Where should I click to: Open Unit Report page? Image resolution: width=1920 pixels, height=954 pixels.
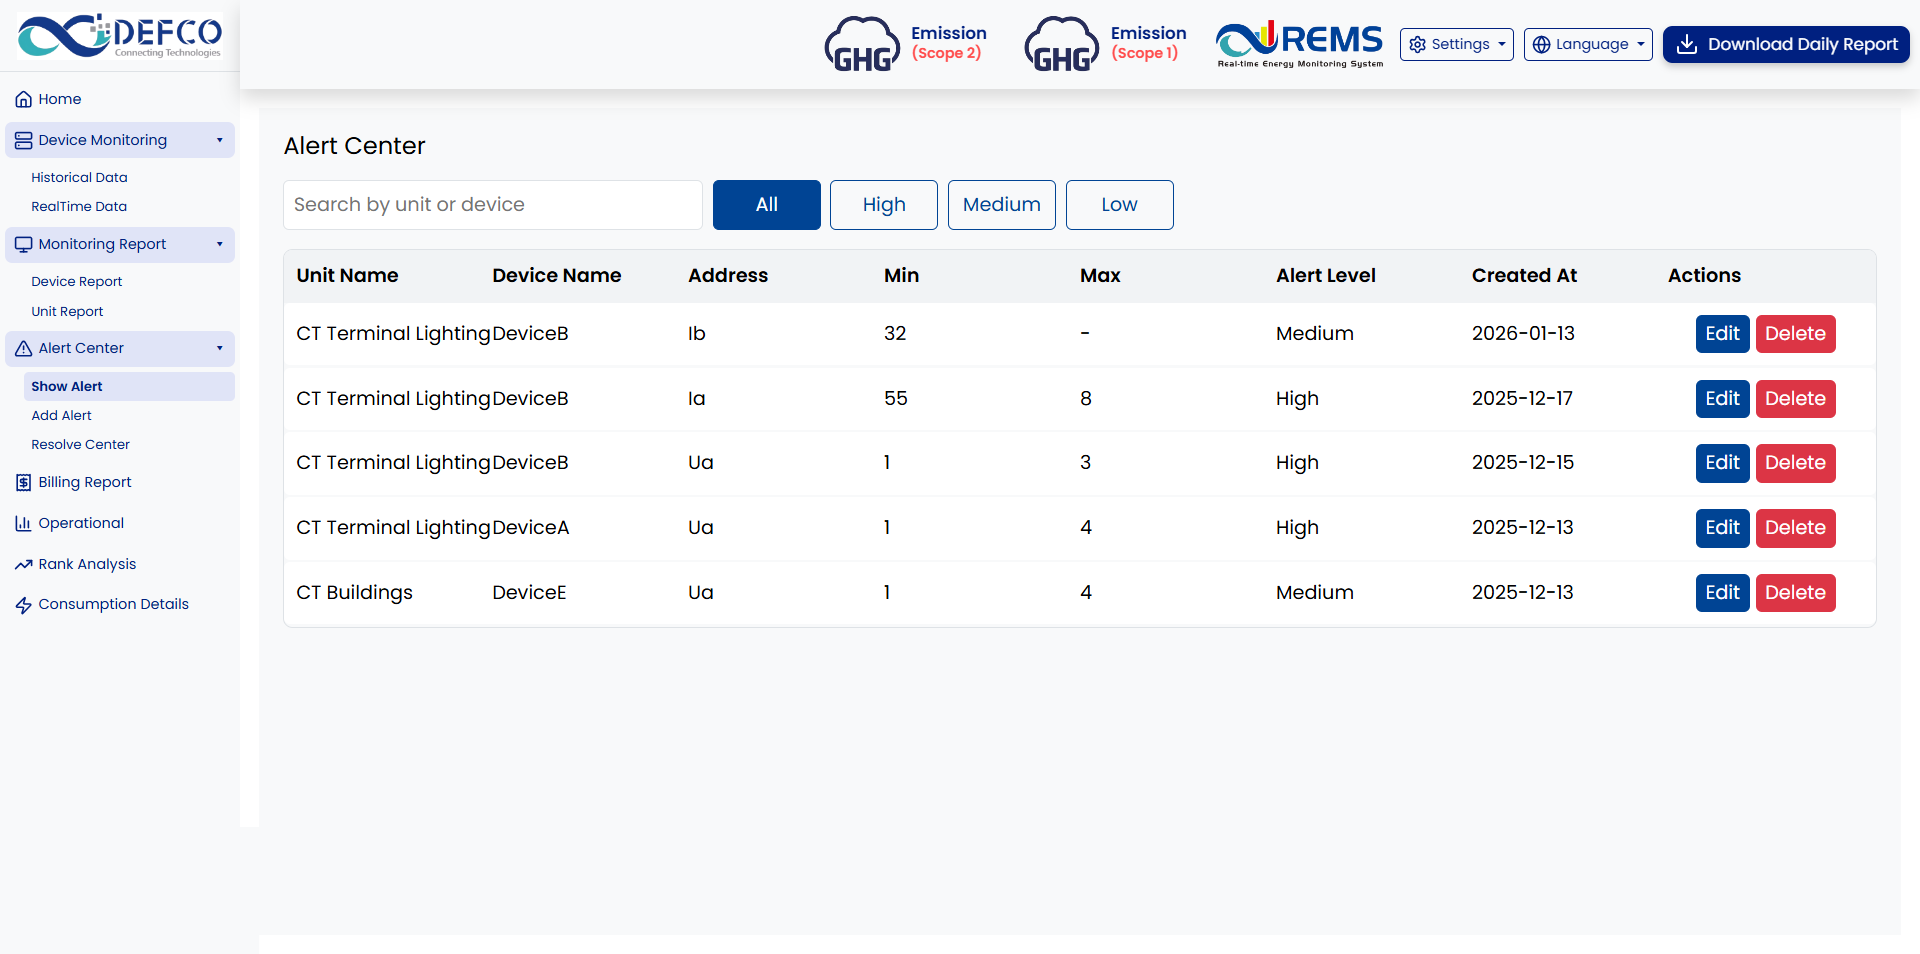pyautogui.click(x=67, y=311)
